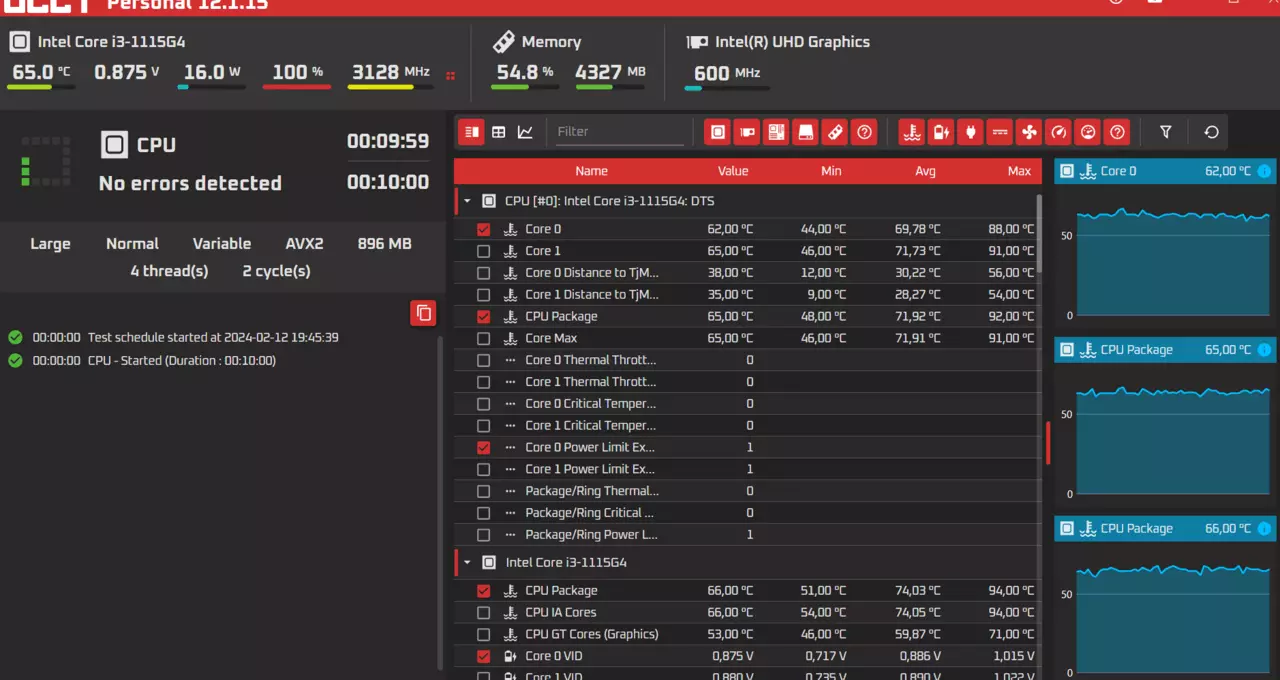Screen dimensions: 1280x680
Task: Collapse the Intel Core i3-1115G4 sensor group
Action: pos(466,562)
